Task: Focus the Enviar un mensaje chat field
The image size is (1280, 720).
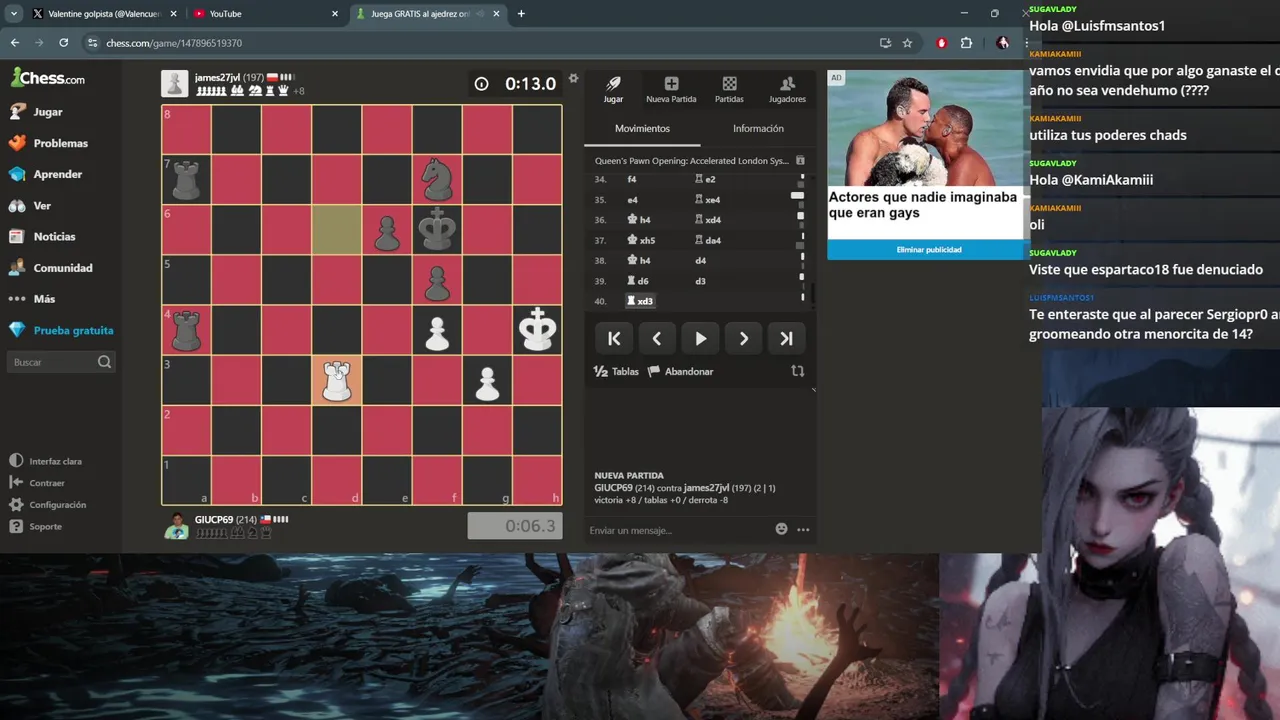Action: [x=680, y=530]
